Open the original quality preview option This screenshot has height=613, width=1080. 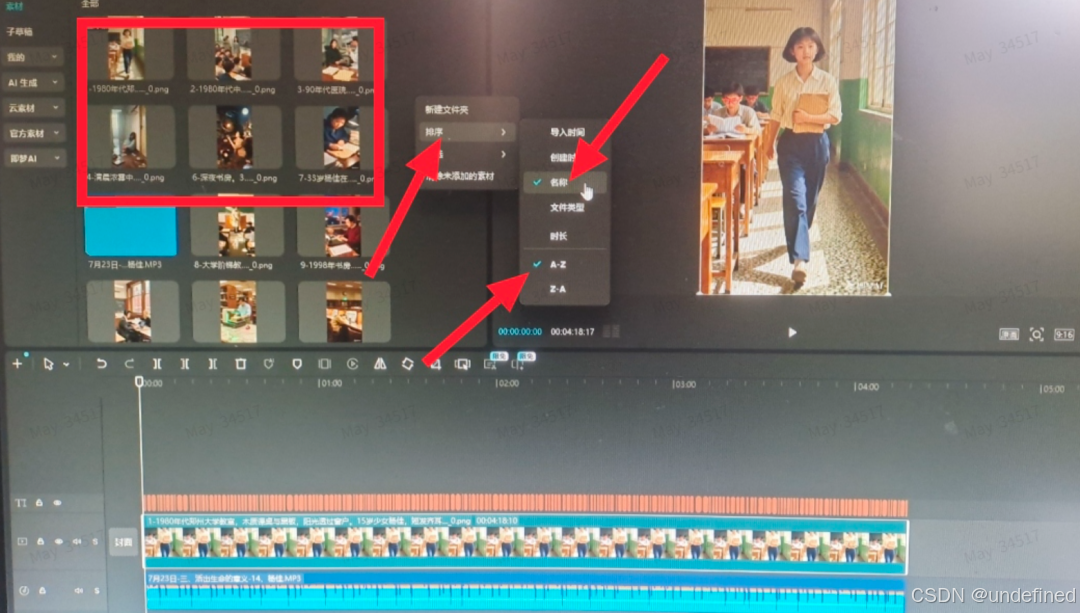pos(1008,335)
